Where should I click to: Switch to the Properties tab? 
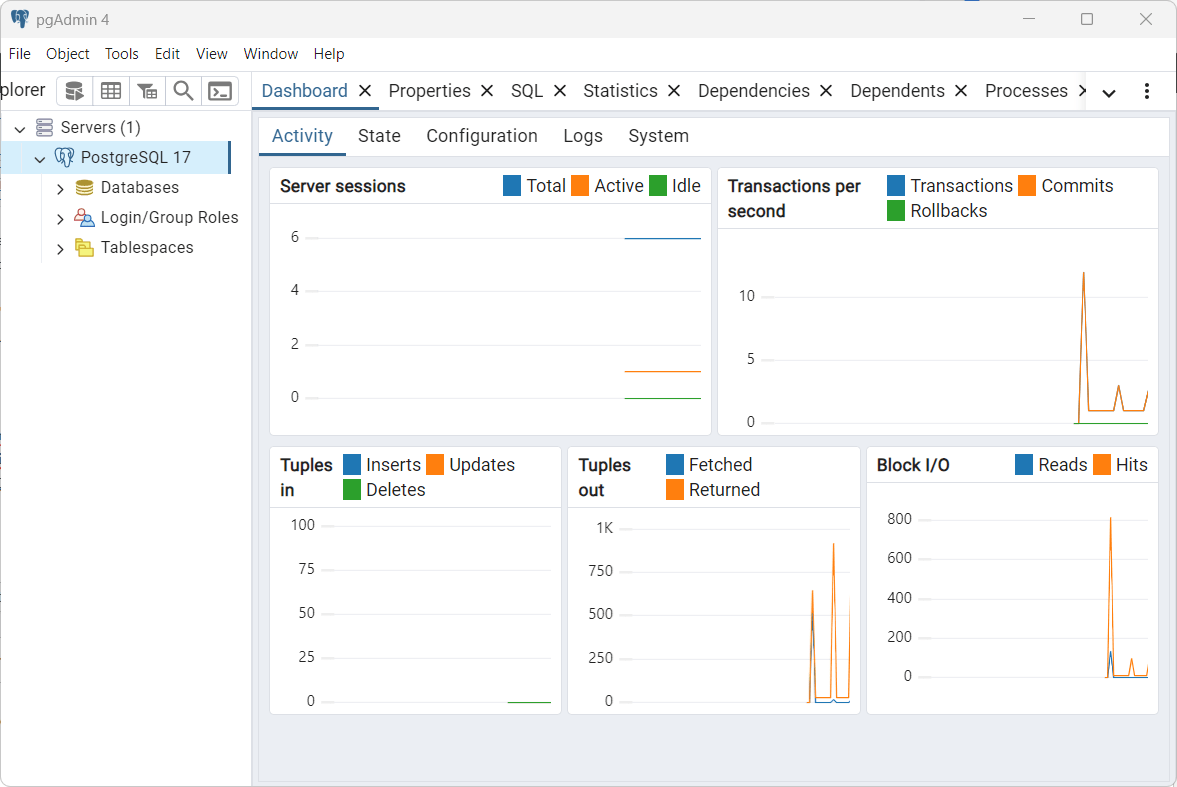(429, 91)
